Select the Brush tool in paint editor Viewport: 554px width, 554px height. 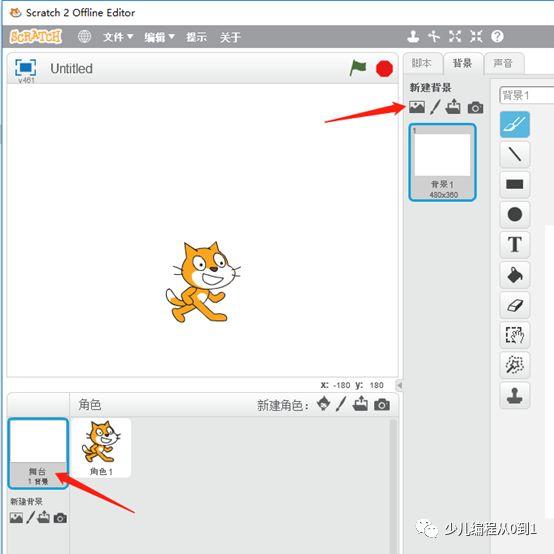pos(515,124)
